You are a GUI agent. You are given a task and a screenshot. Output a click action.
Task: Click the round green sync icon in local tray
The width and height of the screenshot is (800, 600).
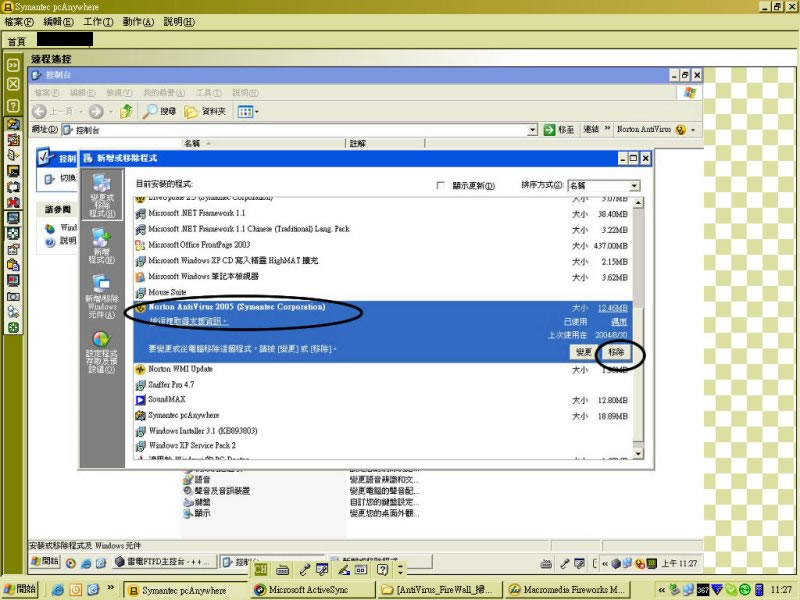(x=744, y=590)
